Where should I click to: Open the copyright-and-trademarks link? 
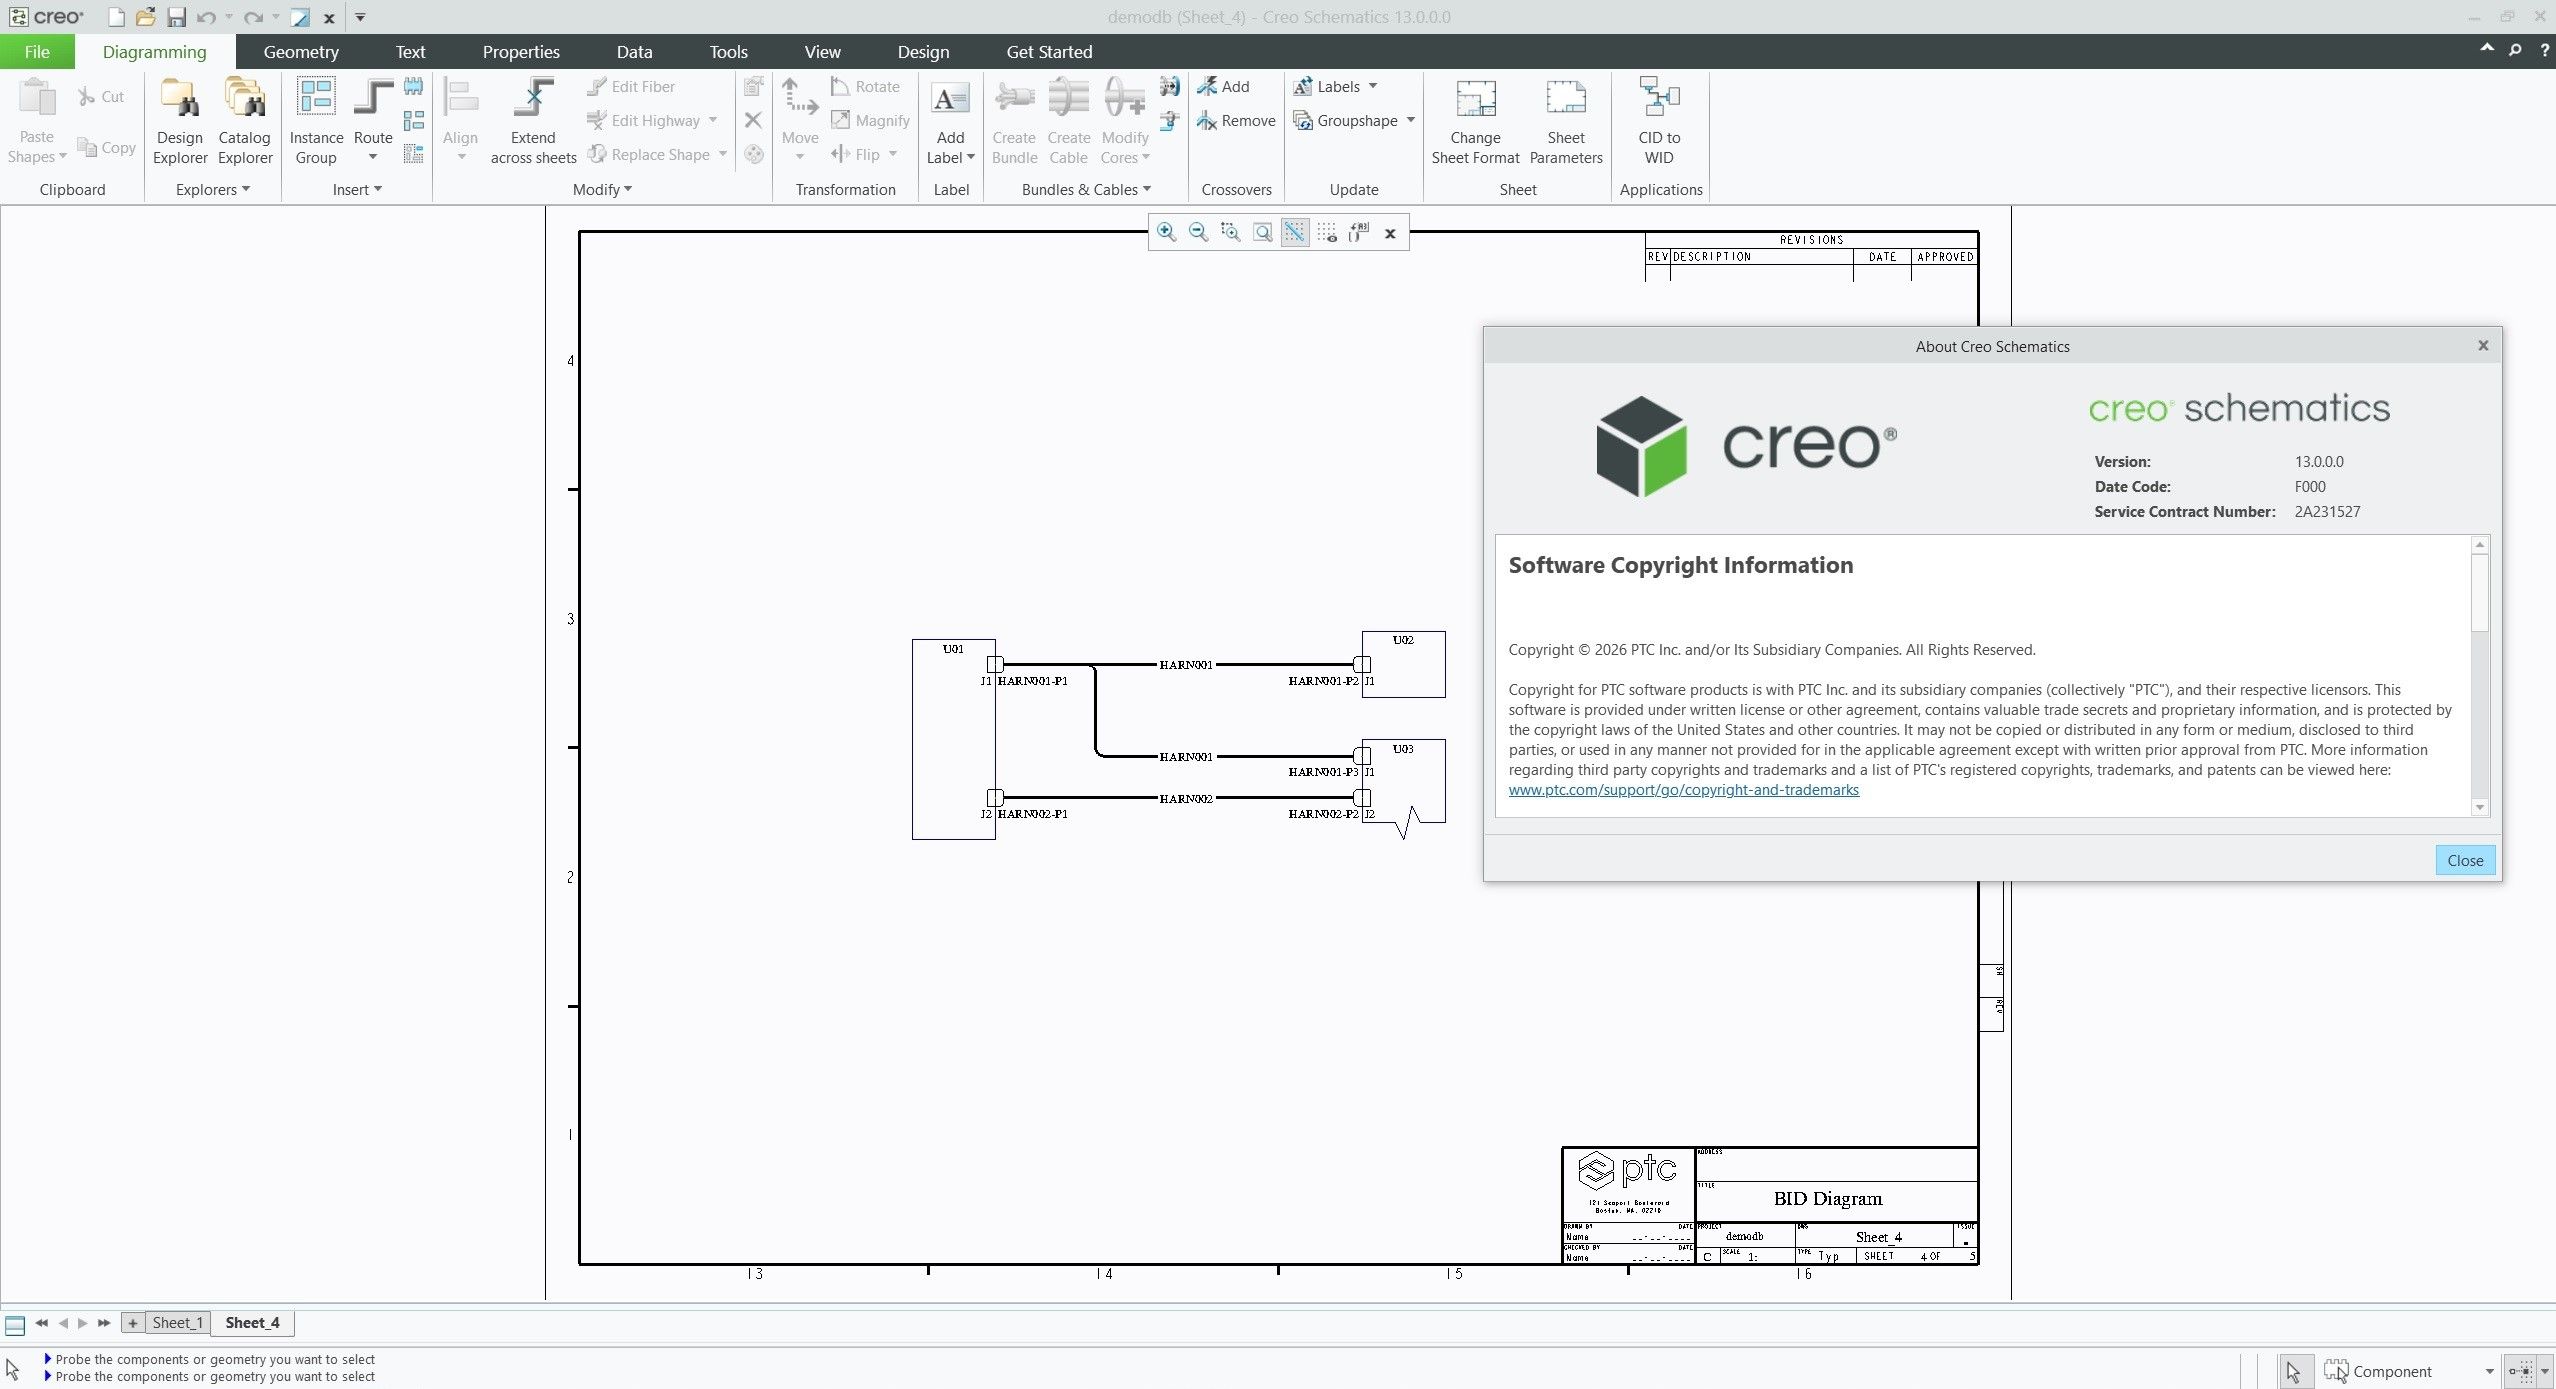coord(1683,790)
